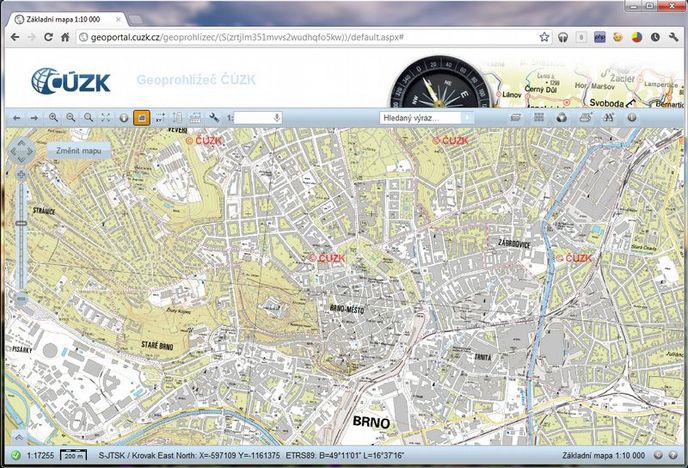
Task: Click browser back button
Action: (x=15, y=37)
